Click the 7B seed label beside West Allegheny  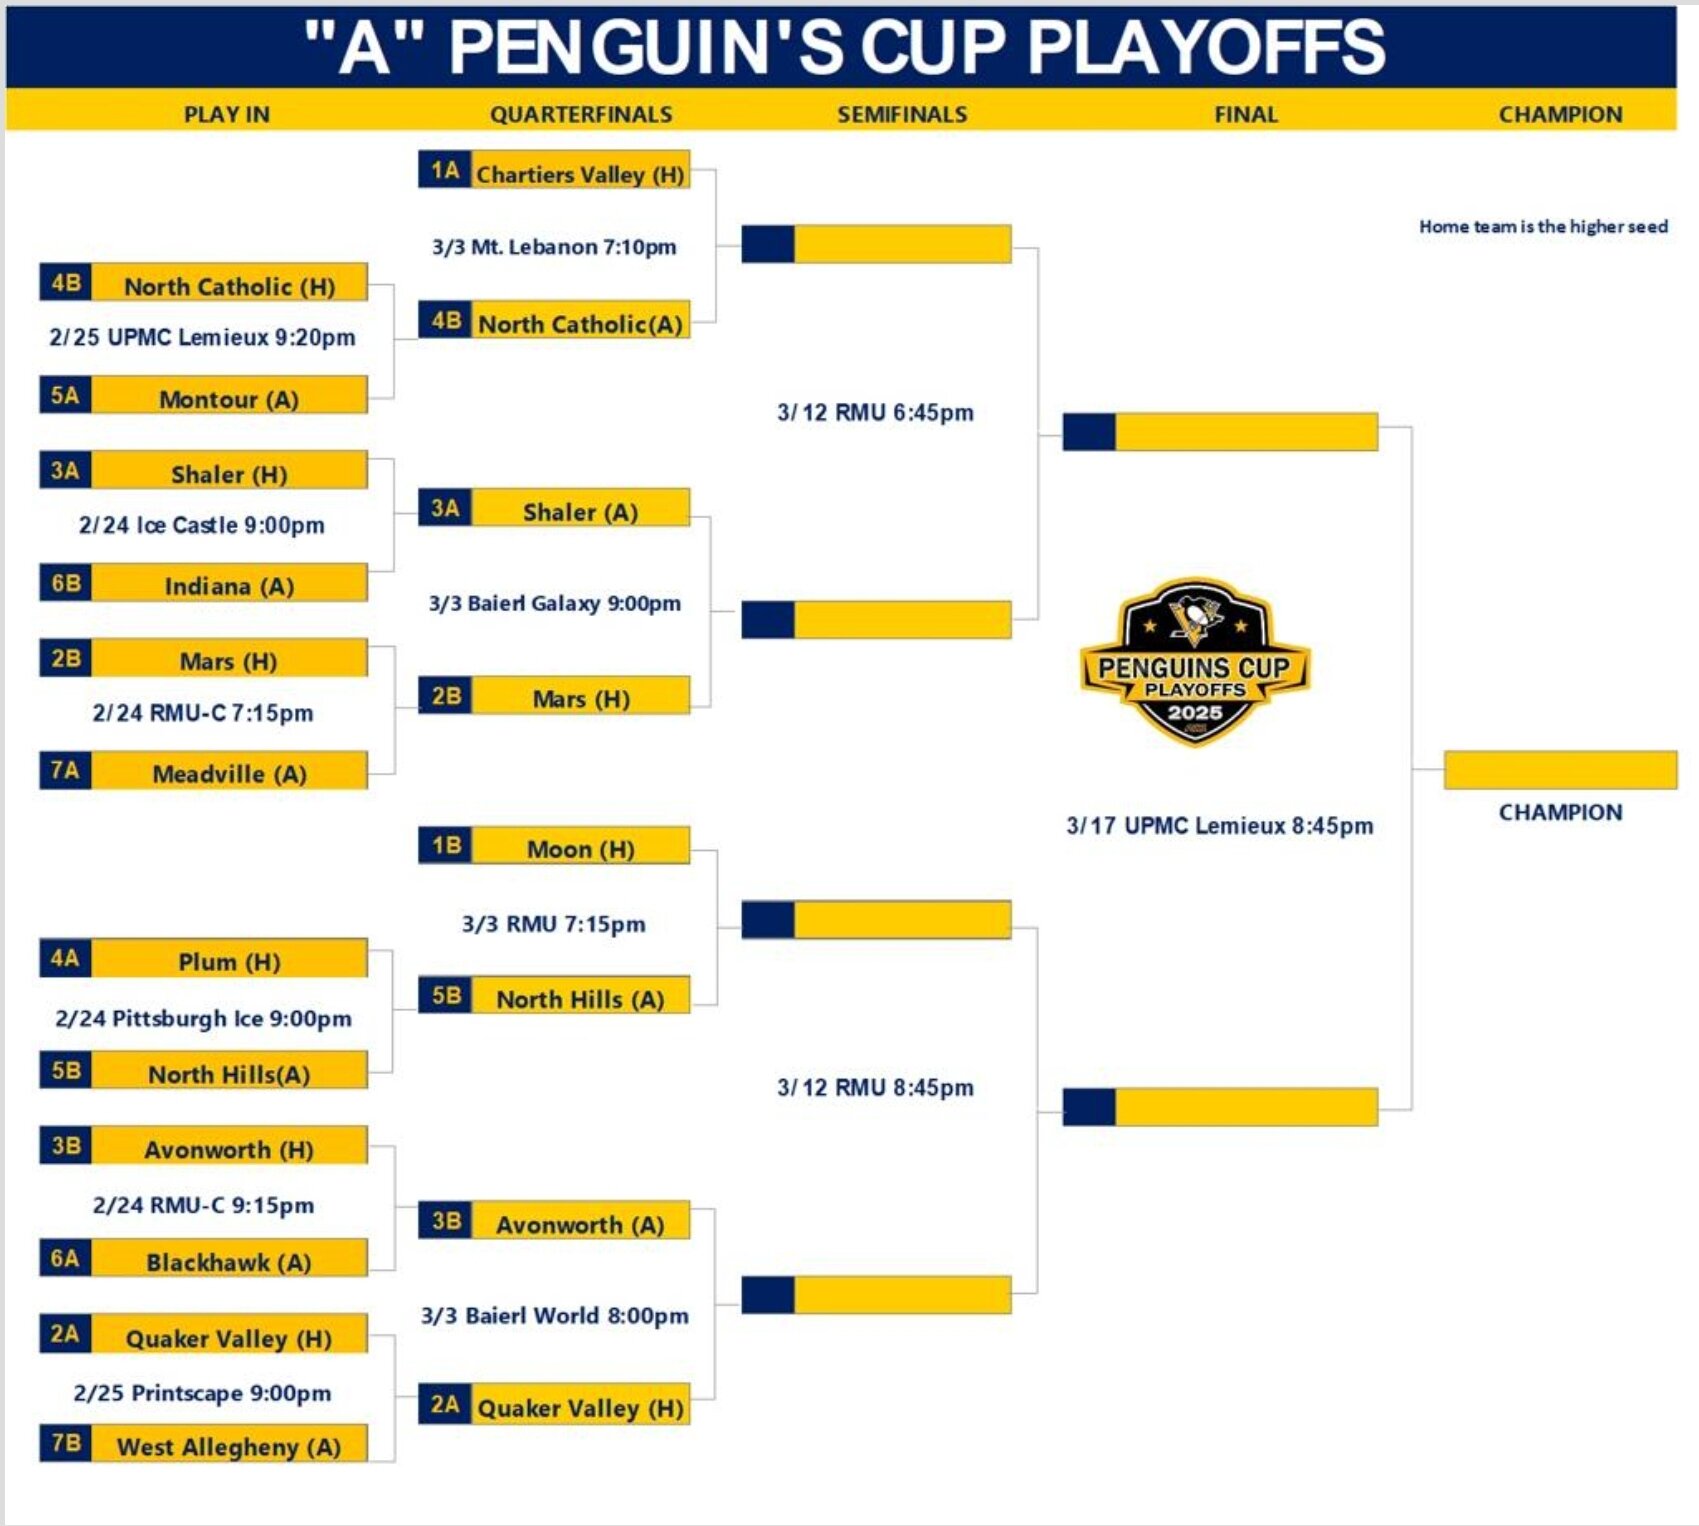pyautogui.click(x=66, y=1443)
